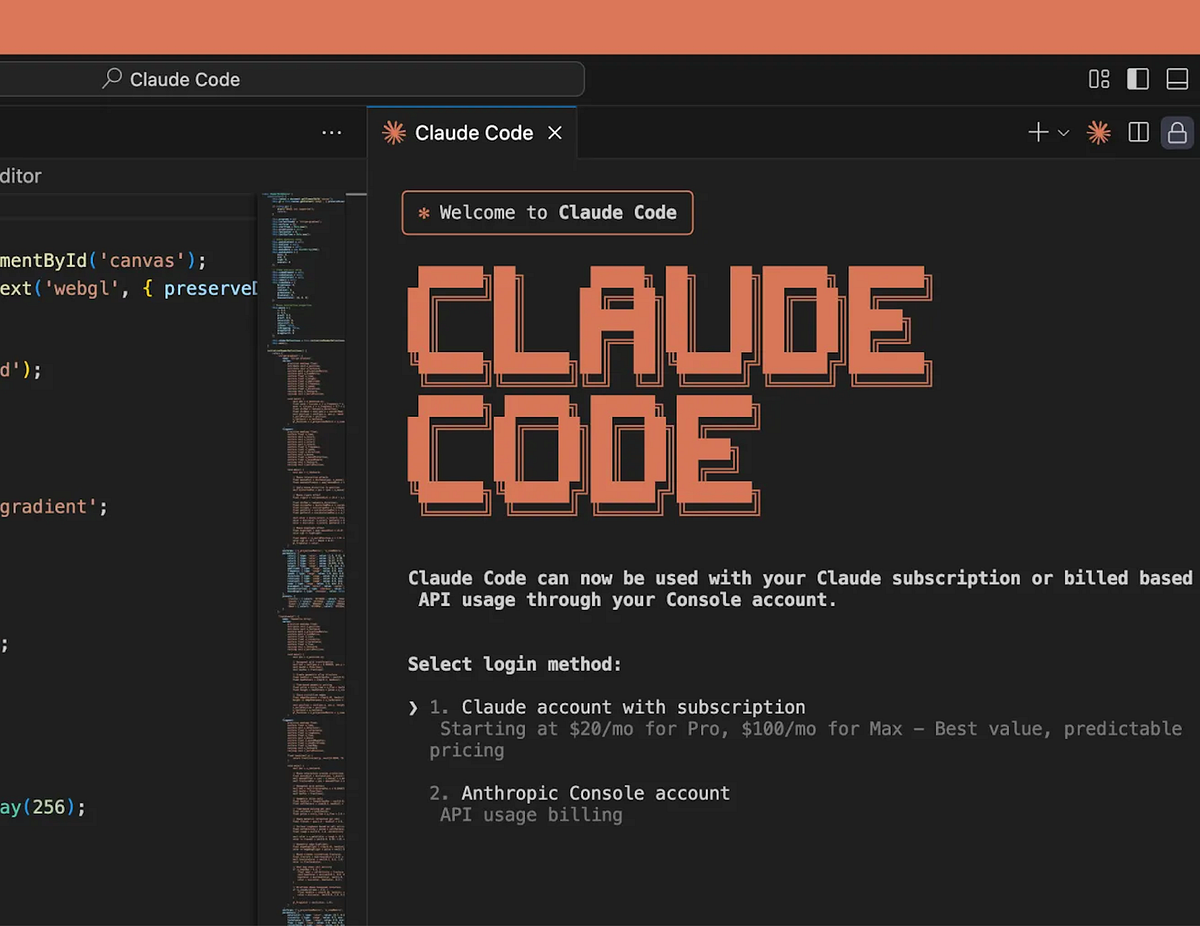Toggle the bottom panel icon
Screen dimensions: 1200x926
coord(1177,79)
